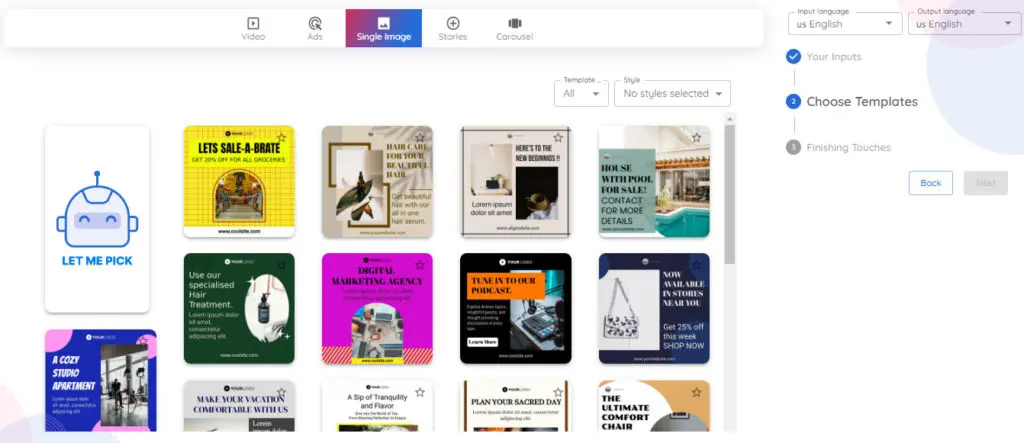The height and width of the screenshot is (443, 1024).
Task: Switch to the Stories tab
Action: pos(453,28)
